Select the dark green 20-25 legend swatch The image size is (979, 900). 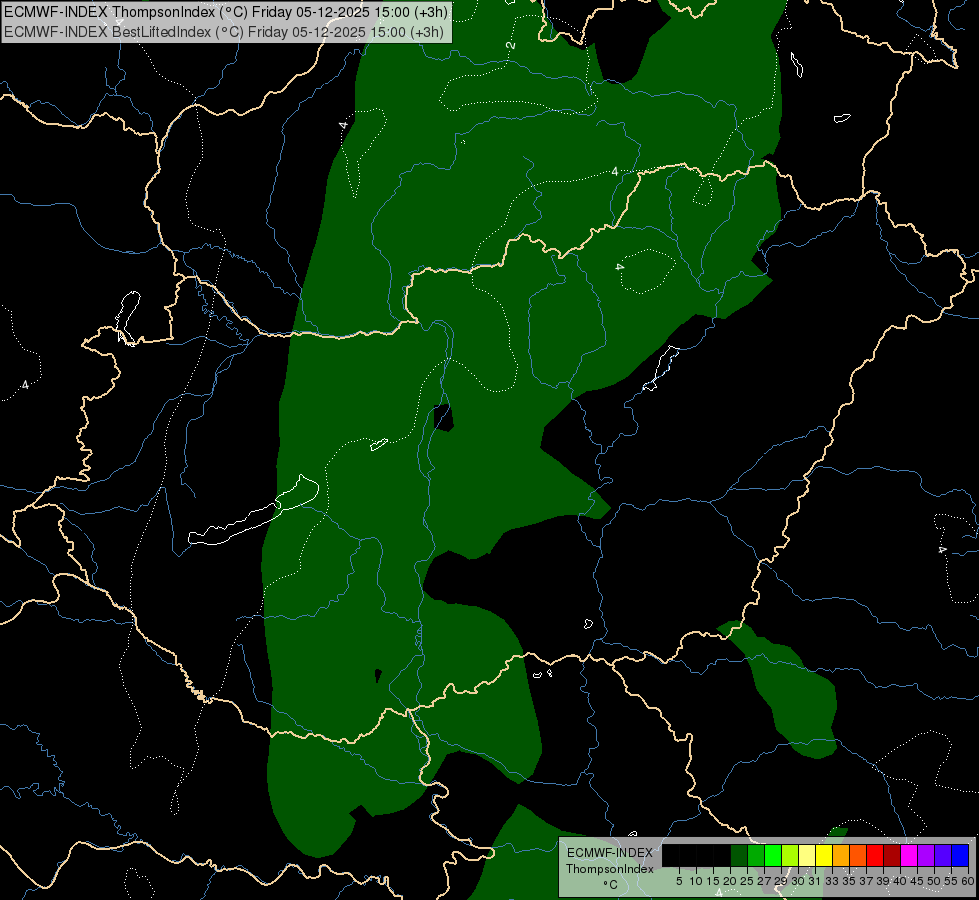click(x=739, y=855)
